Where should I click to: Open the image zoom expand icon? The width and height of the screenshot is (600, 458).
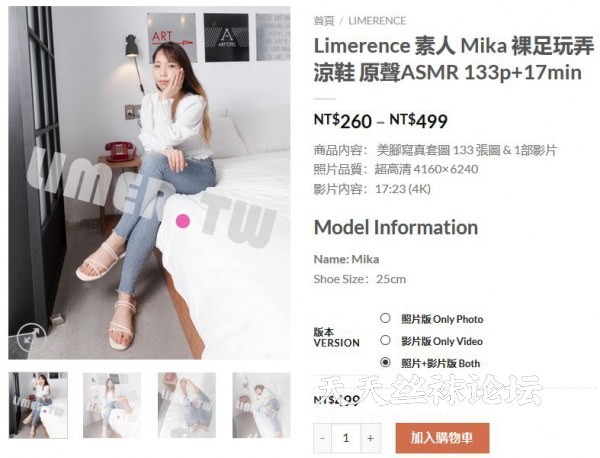coord(31,337)
